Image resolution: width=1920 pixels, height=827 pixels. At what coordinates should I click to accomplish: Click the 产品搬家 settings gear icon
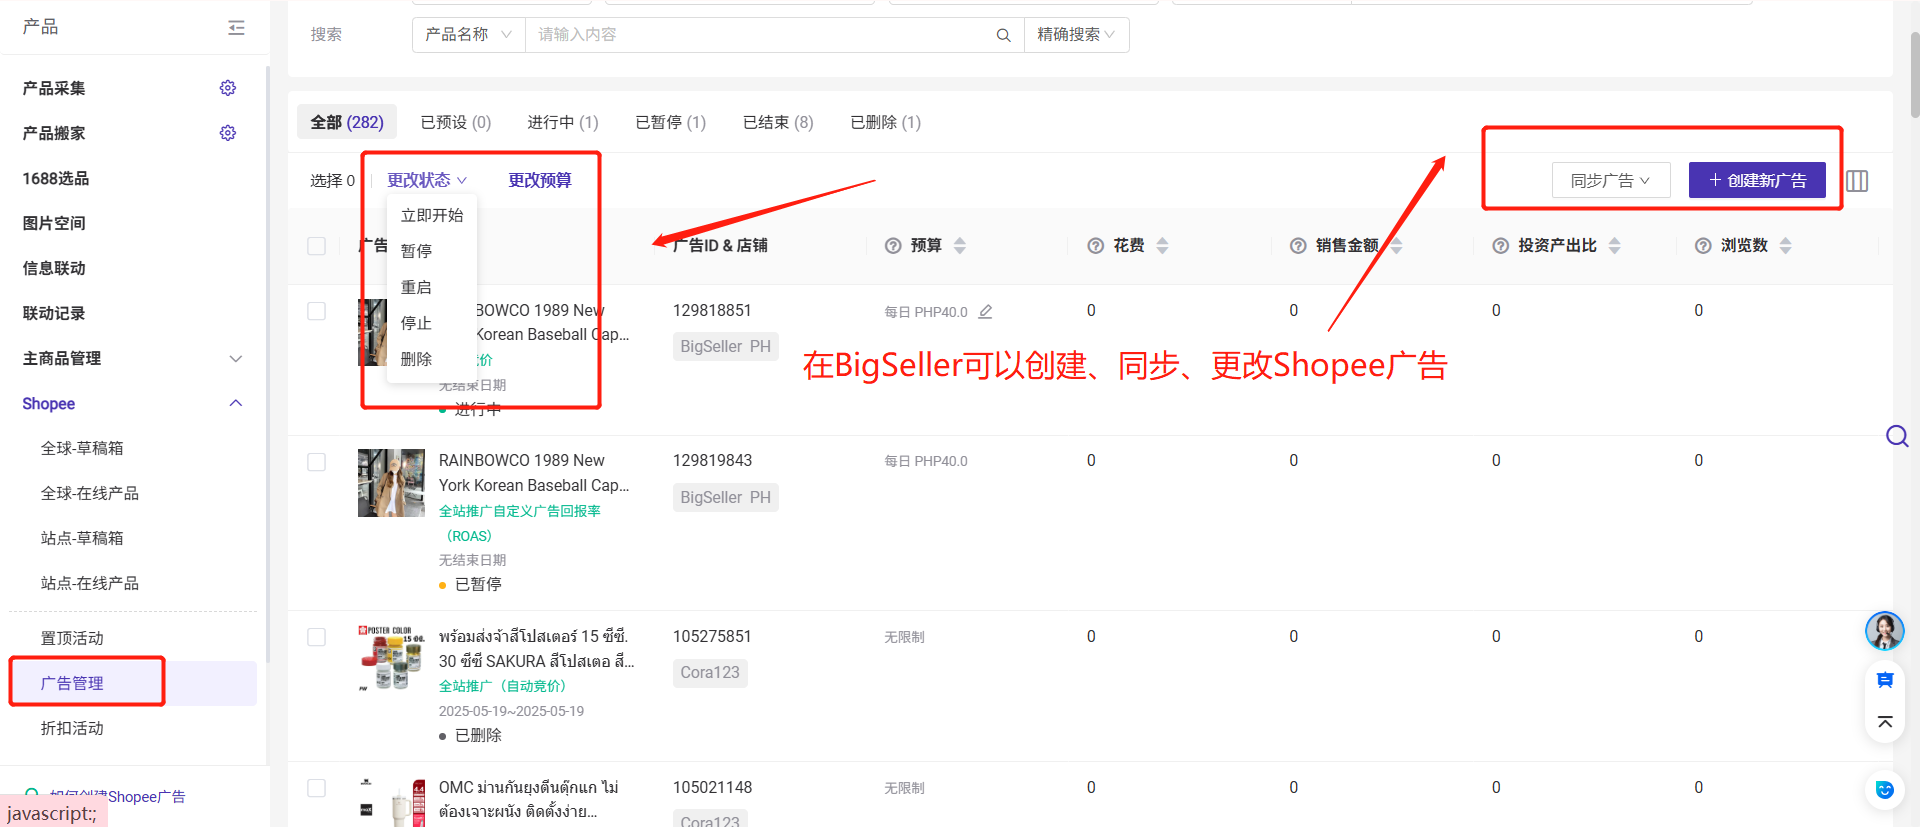coord(228,133)
